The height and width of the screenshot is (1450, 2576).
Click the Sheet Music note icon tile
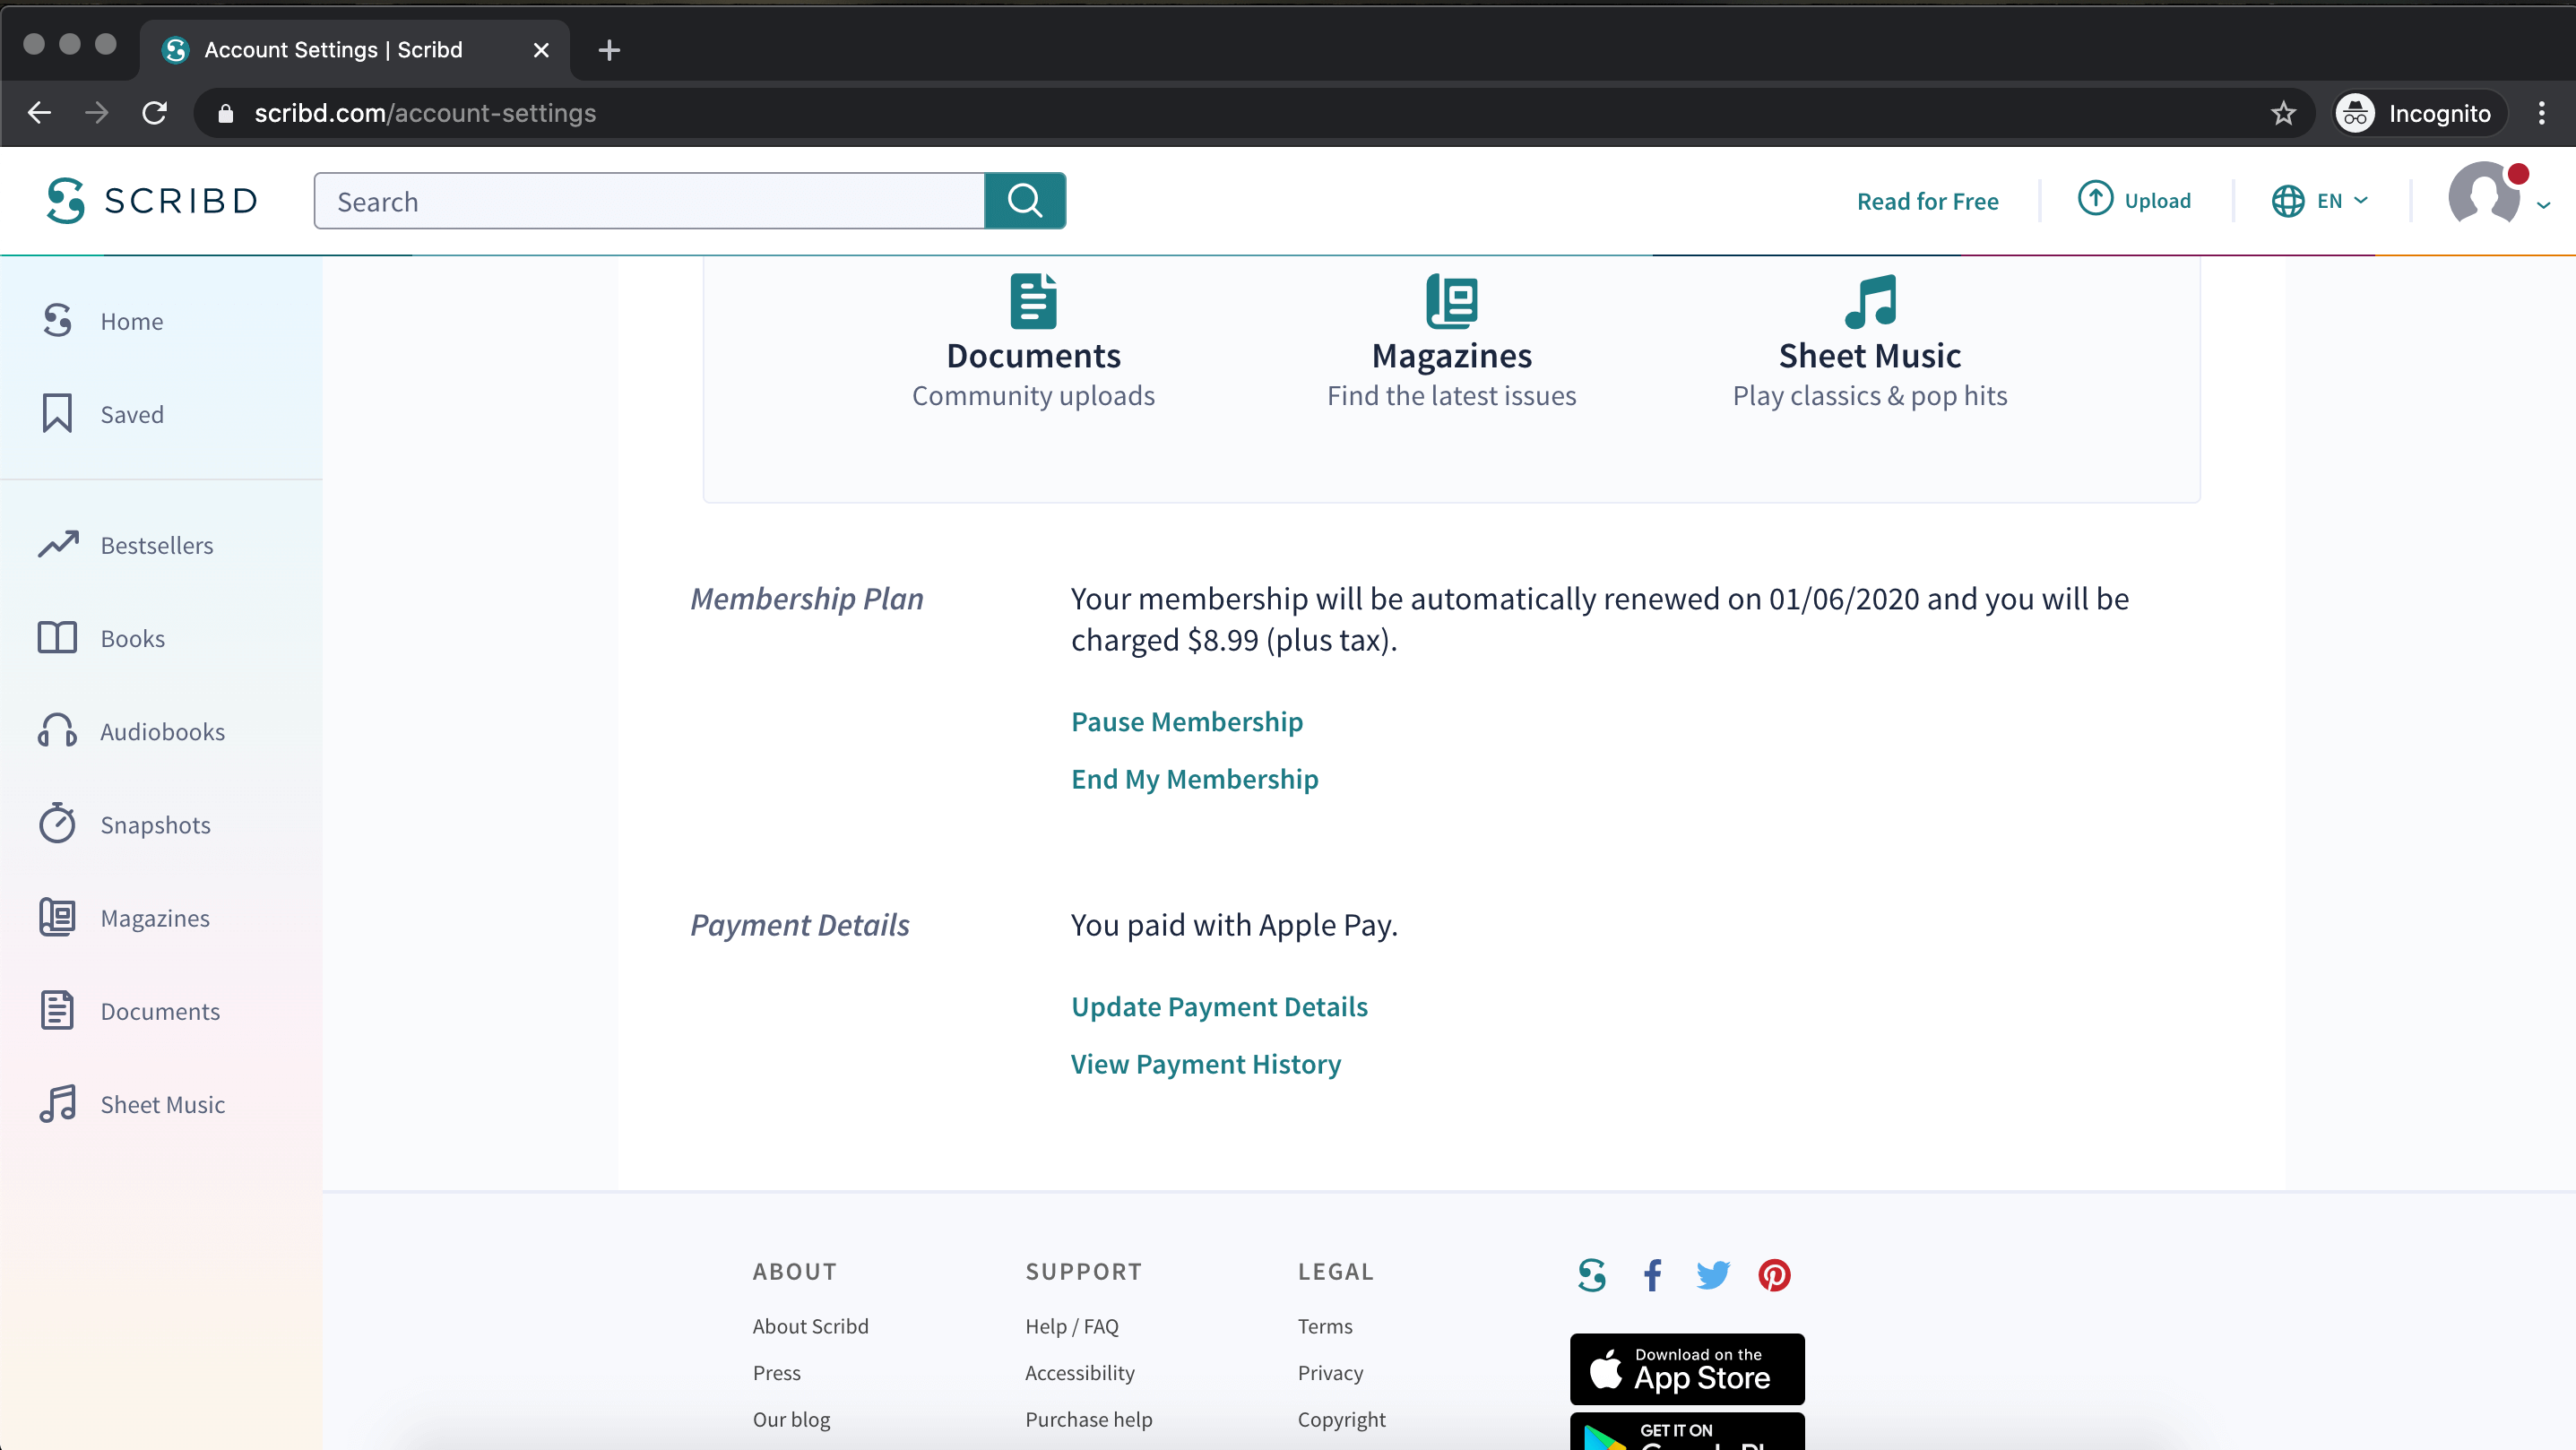[x=1870, y=301]
